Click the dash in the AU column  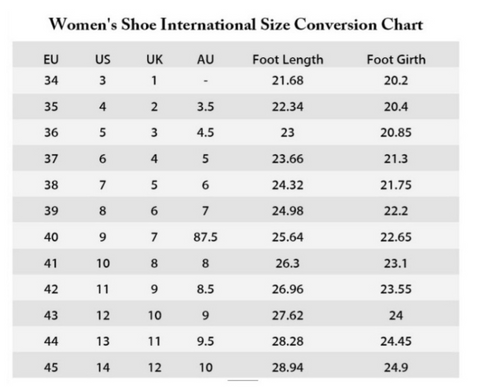206,81
